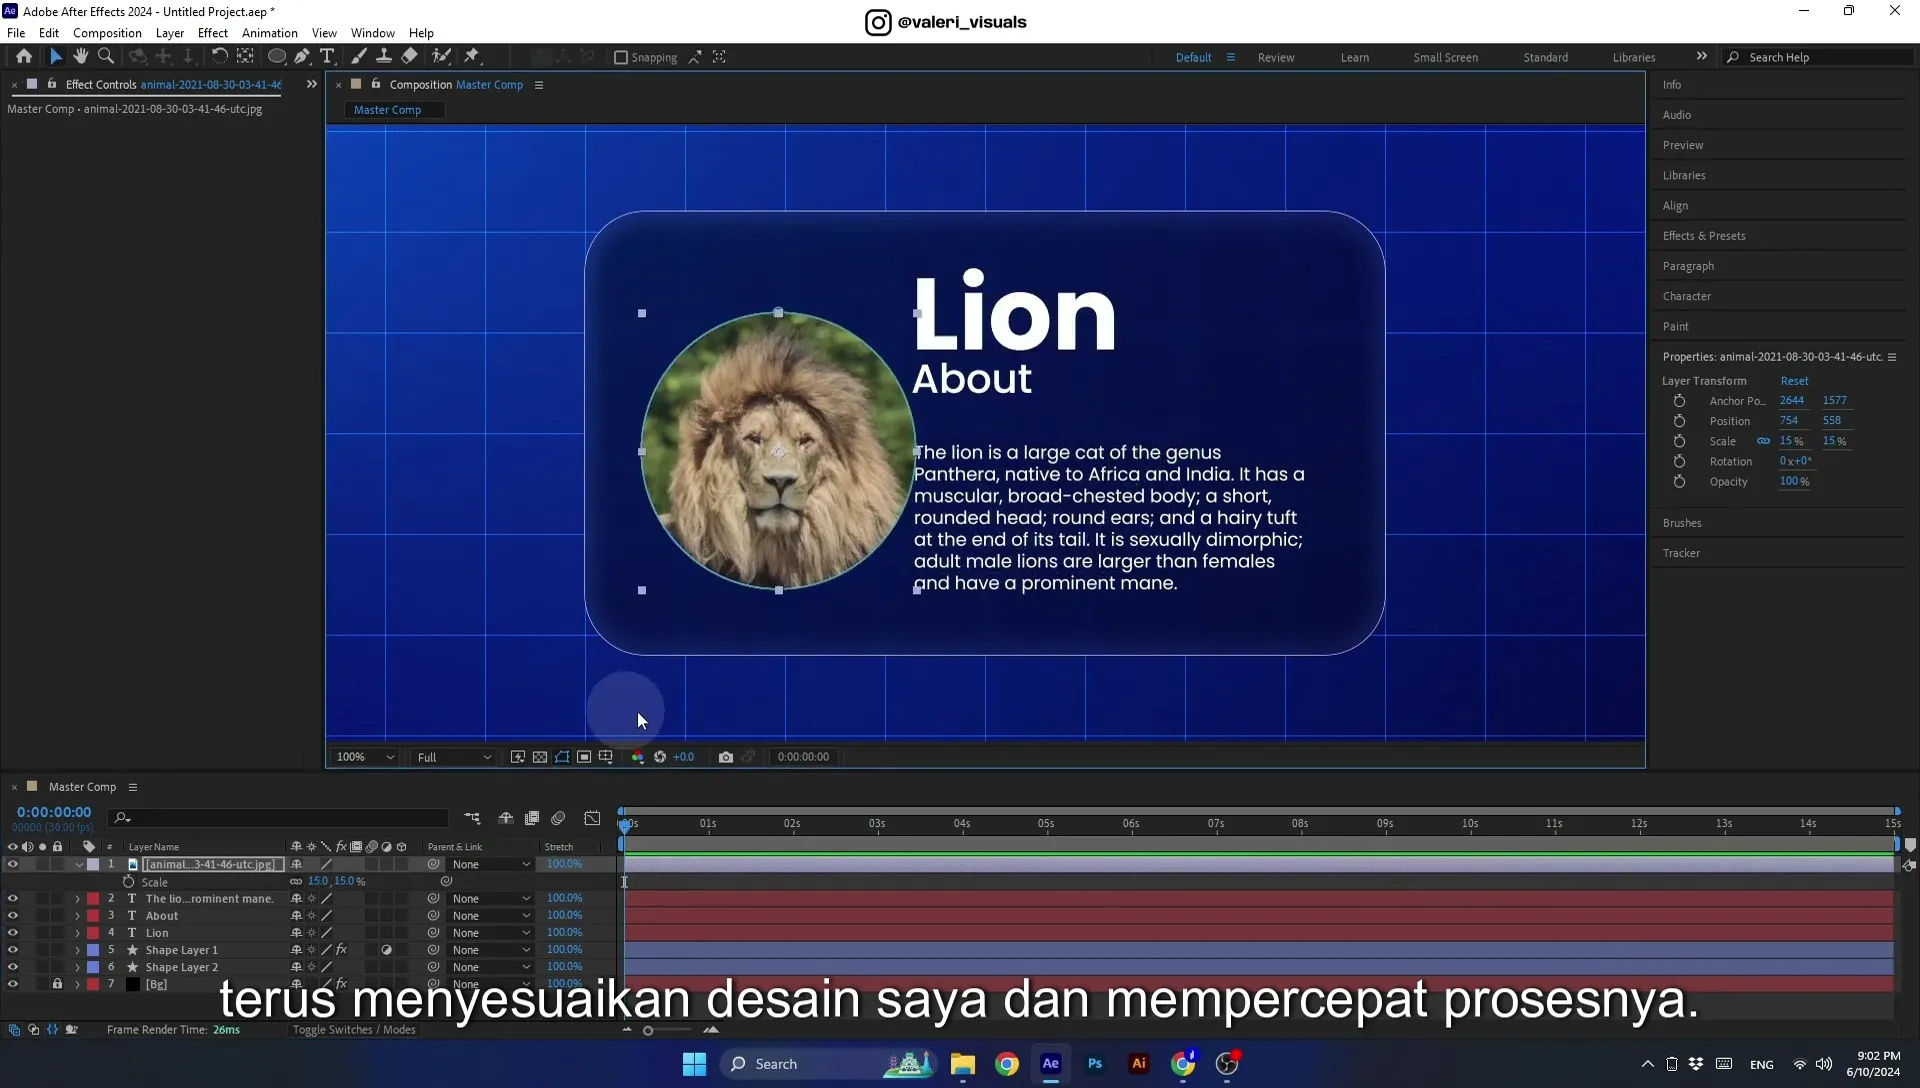The width and height of the screenshot is (1920, 1088).
Task: Open the Full resolution dropdown
Action: point(454,757)
